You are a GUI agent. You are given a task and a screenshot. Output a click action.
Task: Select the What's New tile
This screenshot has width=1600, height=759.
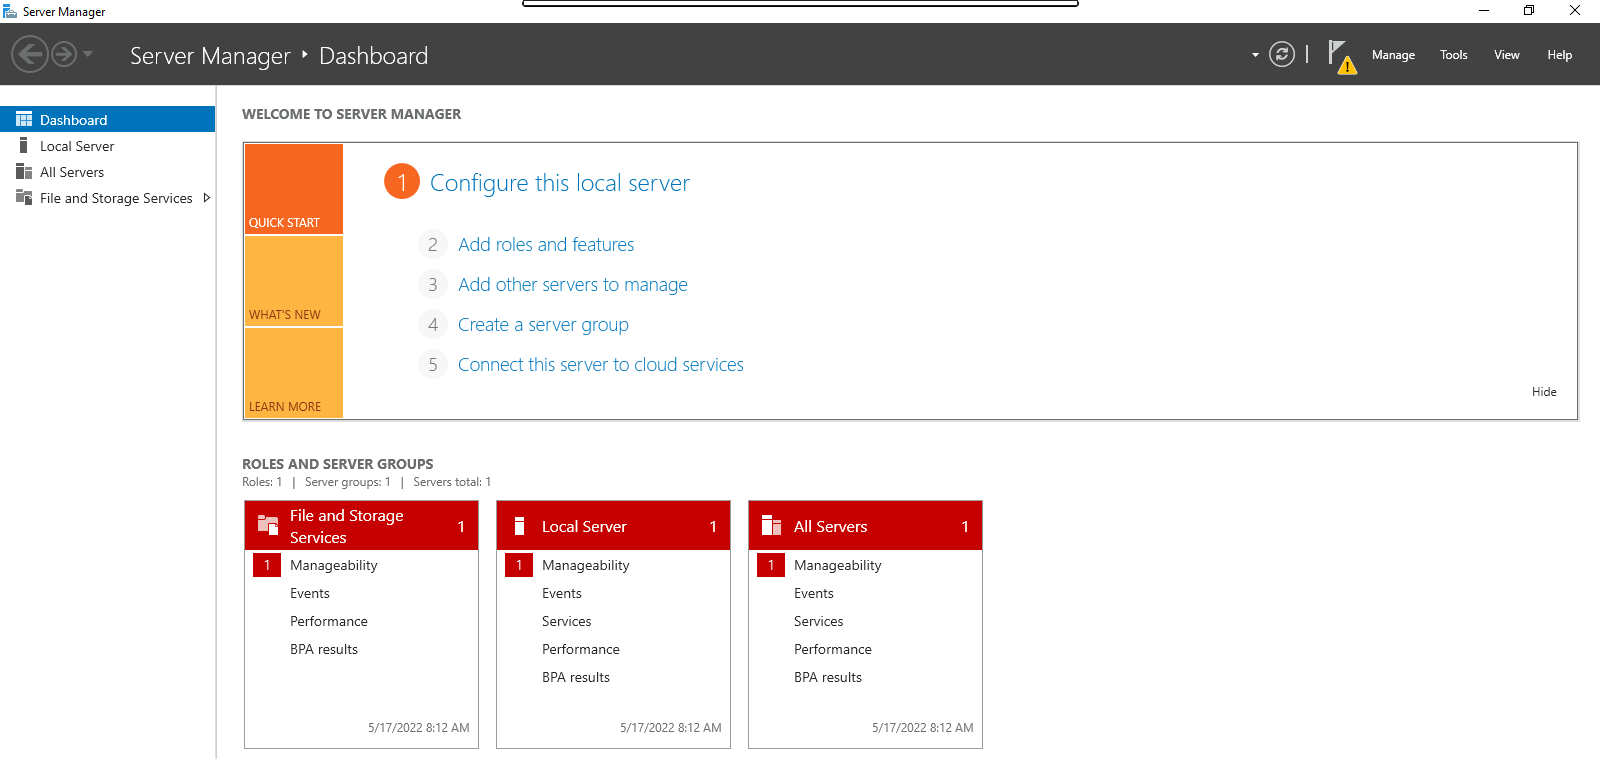coord(294,281)
